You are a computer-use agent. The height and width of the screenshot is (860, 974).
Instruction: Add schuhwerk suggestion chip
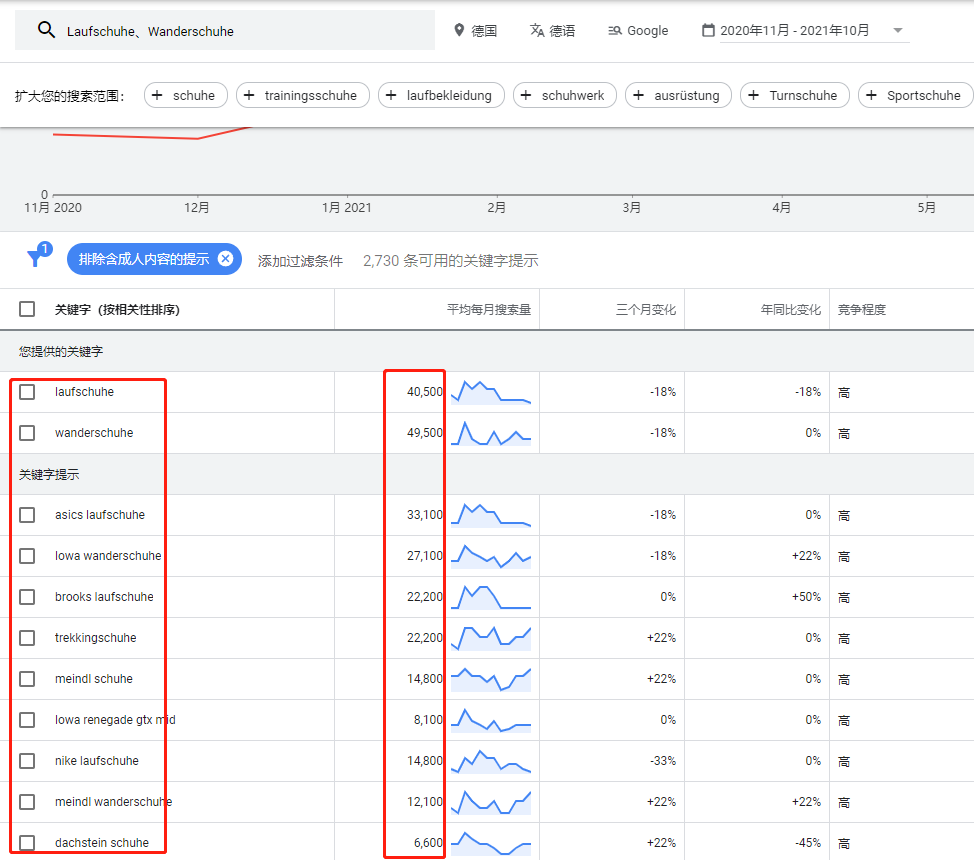point(565,95)
